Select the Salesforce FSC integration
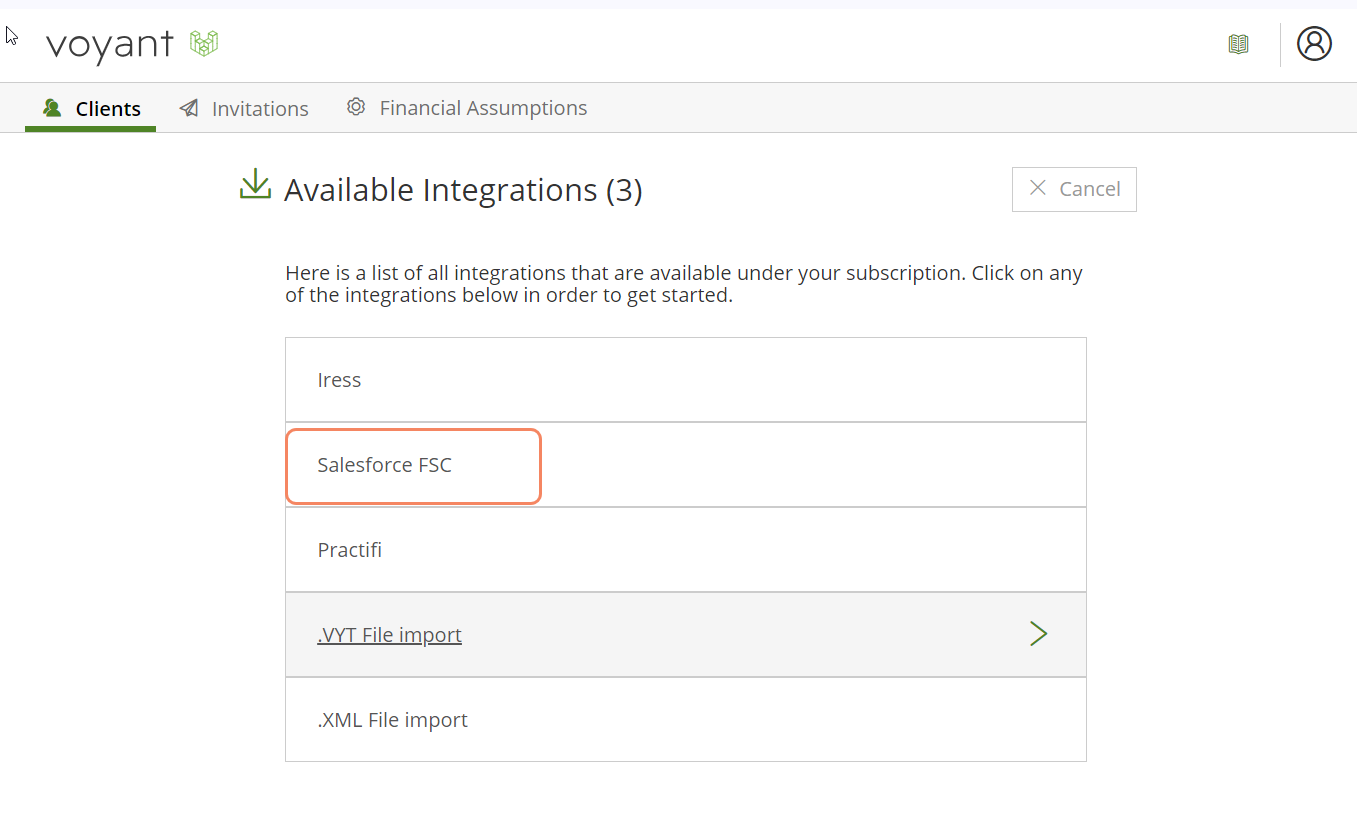Viewport: 1357px width, 819px height. pos(686,465)
